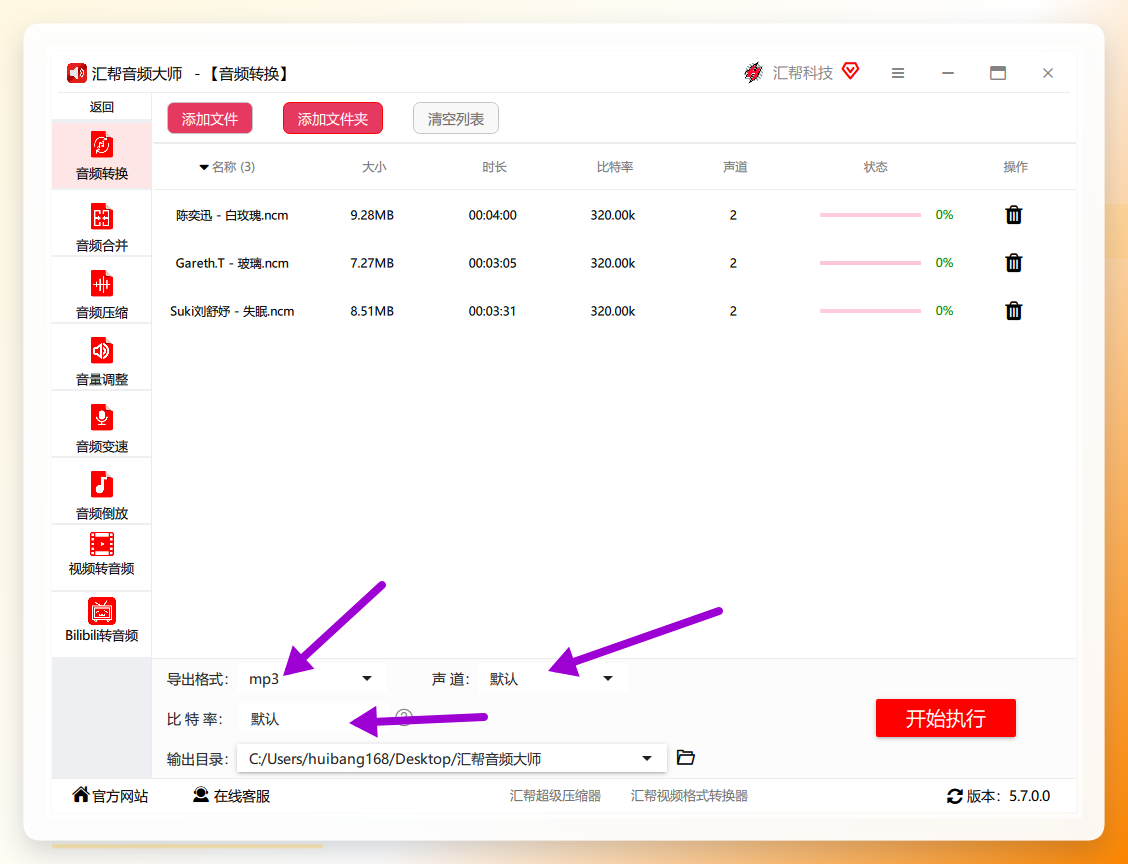Click the app speaker logo icon
The height and width of the screenshot is (864, 1128).
(77, 73)
